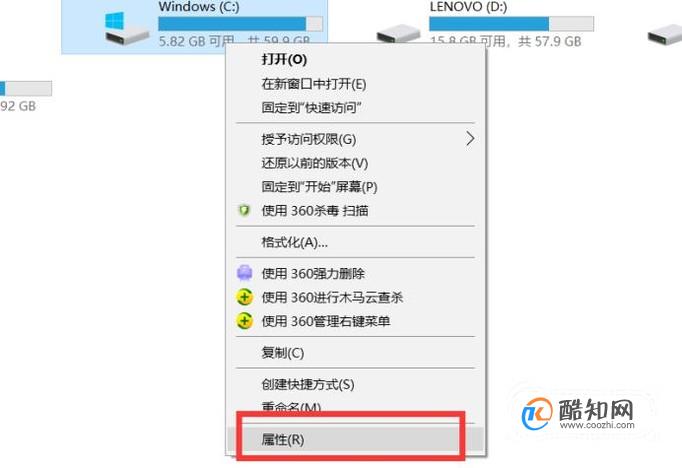
Task: Click the LENOVO (D:) storage usage bar
Action: click(x=511, y=23)
